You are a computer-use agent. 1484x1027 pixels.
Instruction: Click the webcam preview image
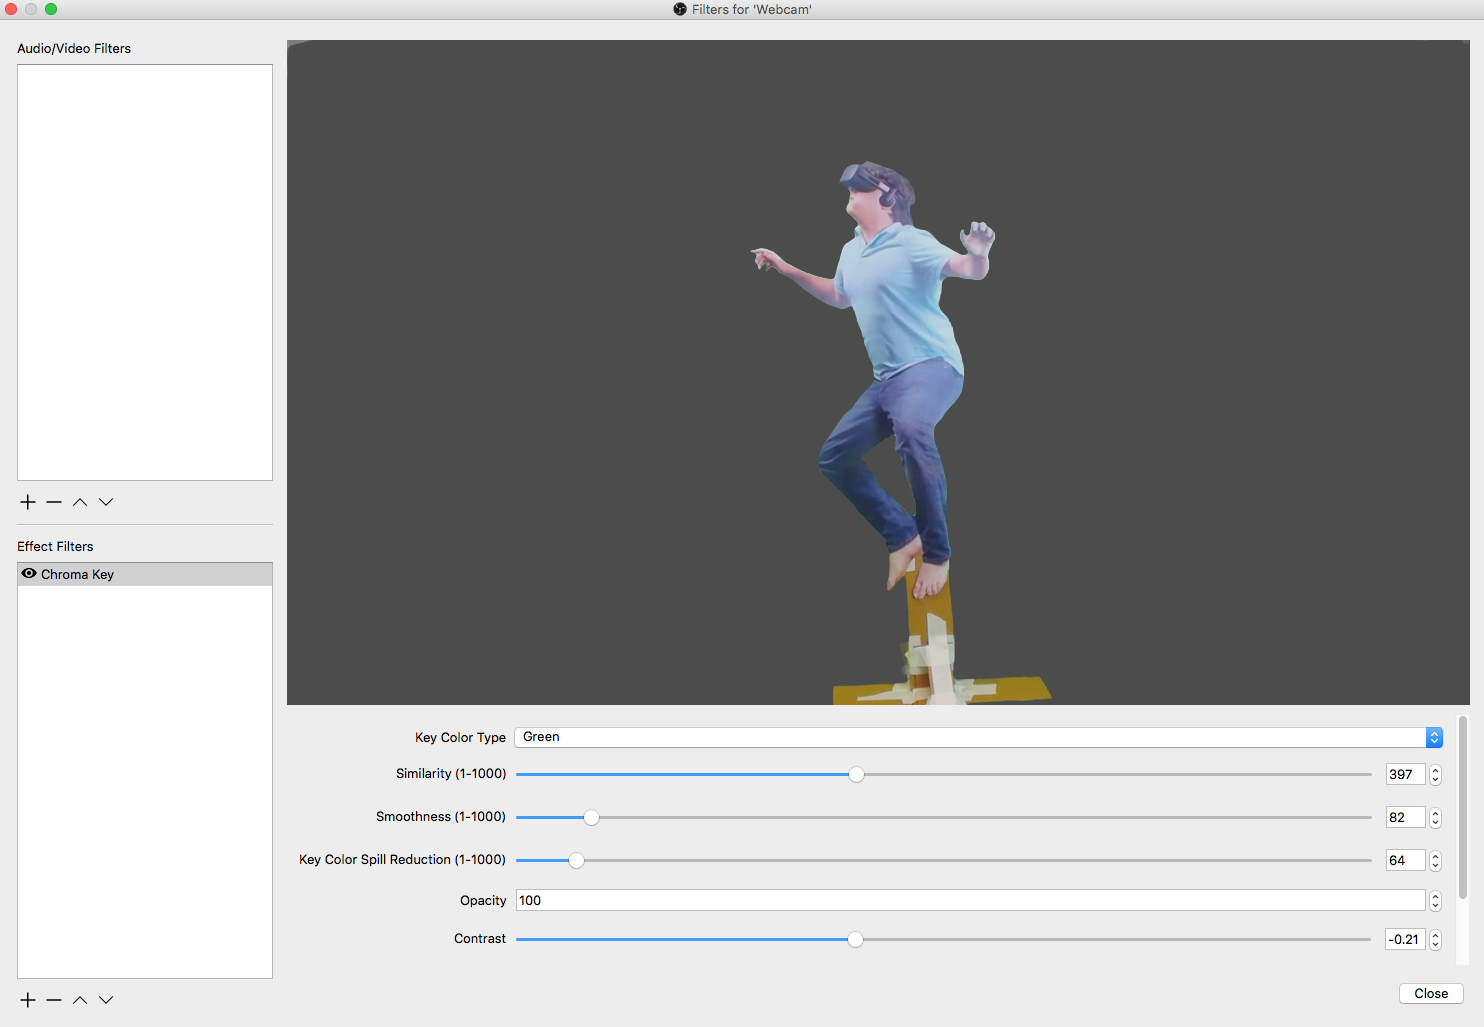point(878,372)
